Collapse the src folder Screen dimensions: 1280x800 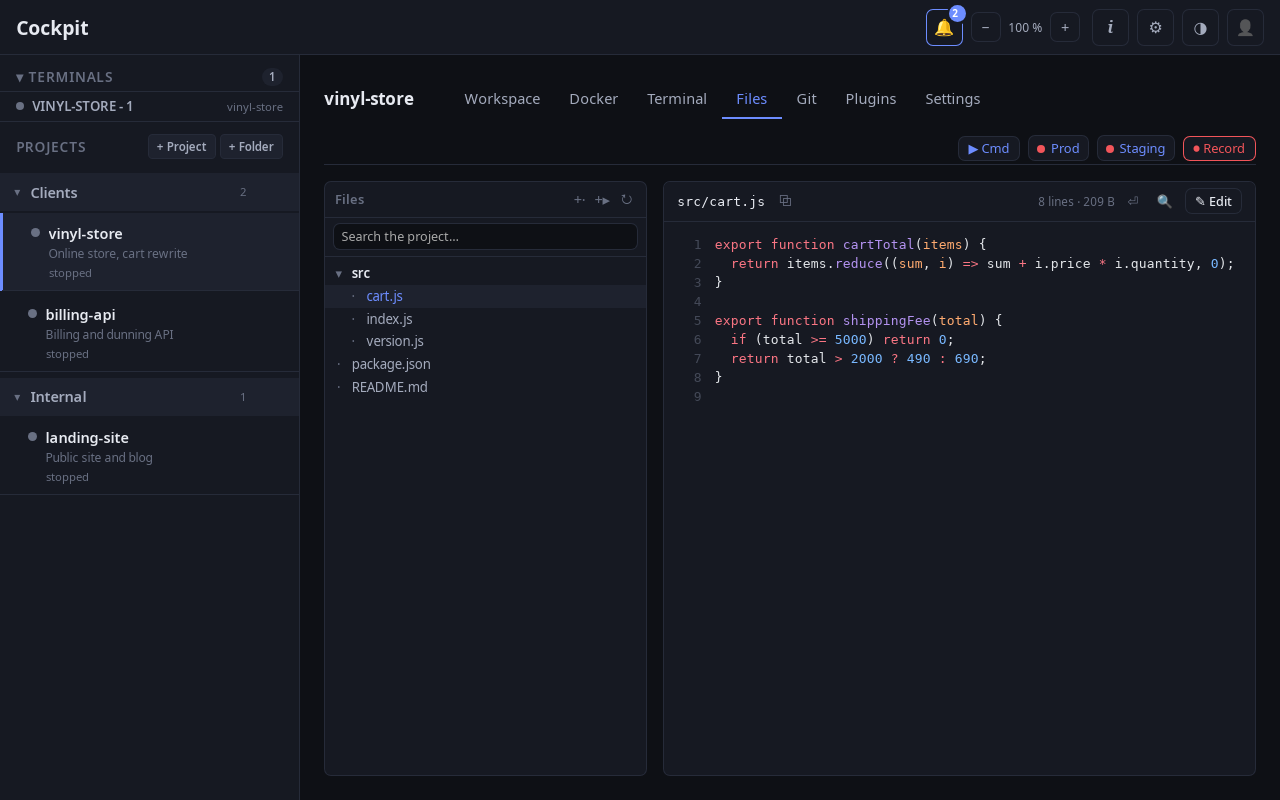pos(485,273)
